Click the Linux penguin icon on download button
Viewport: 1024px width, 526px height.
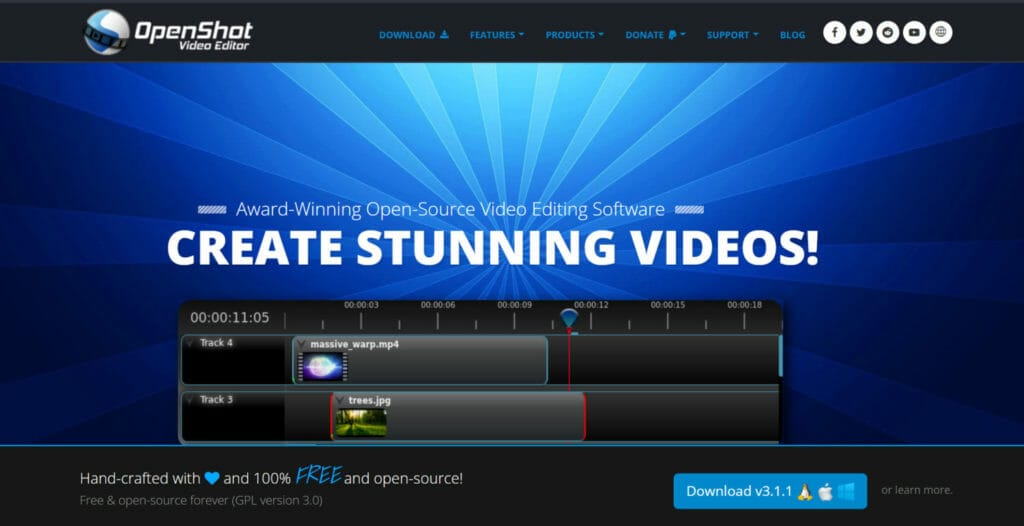pyautogui.click(x=805, y=492)
